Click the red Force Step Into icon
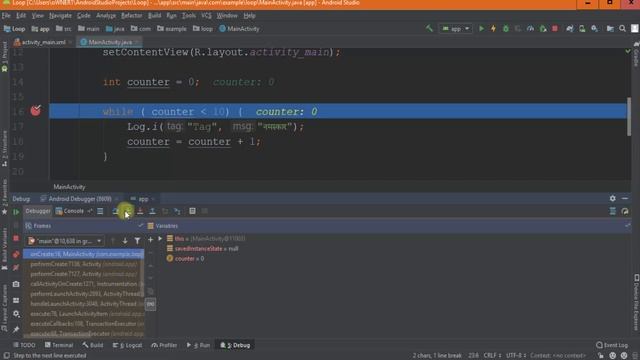The image size is (640, 360). click(140, 211)
